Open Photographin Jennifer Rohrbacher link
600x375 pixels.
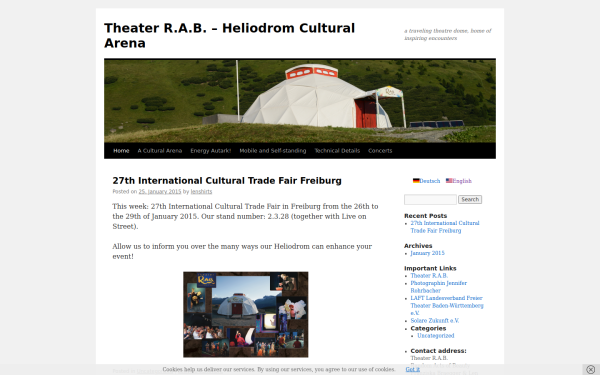439,287
